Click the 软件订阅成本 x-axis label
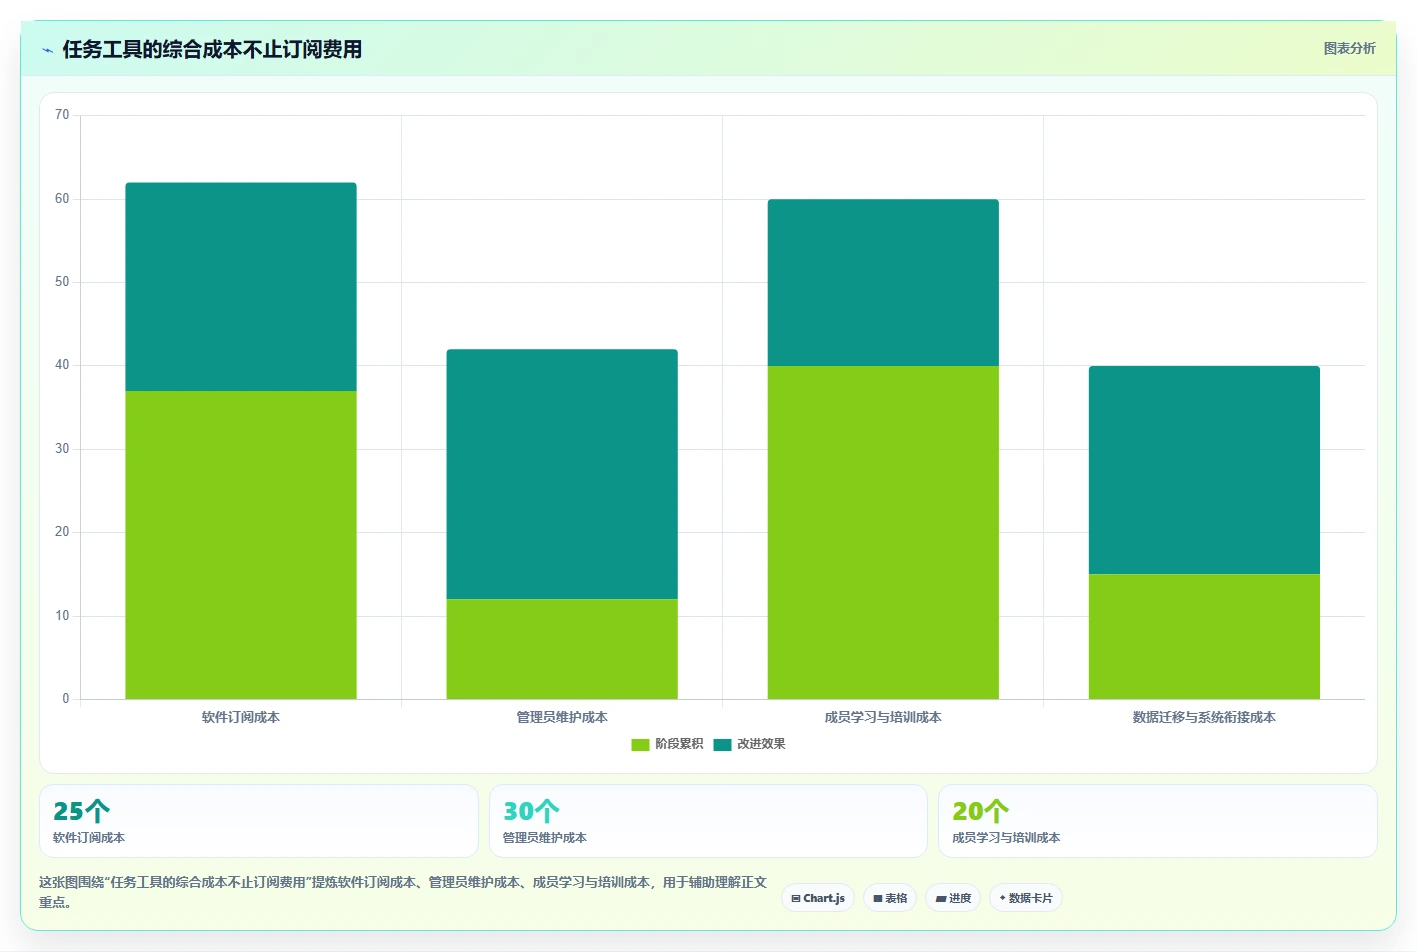 click(x=241, y=717)
